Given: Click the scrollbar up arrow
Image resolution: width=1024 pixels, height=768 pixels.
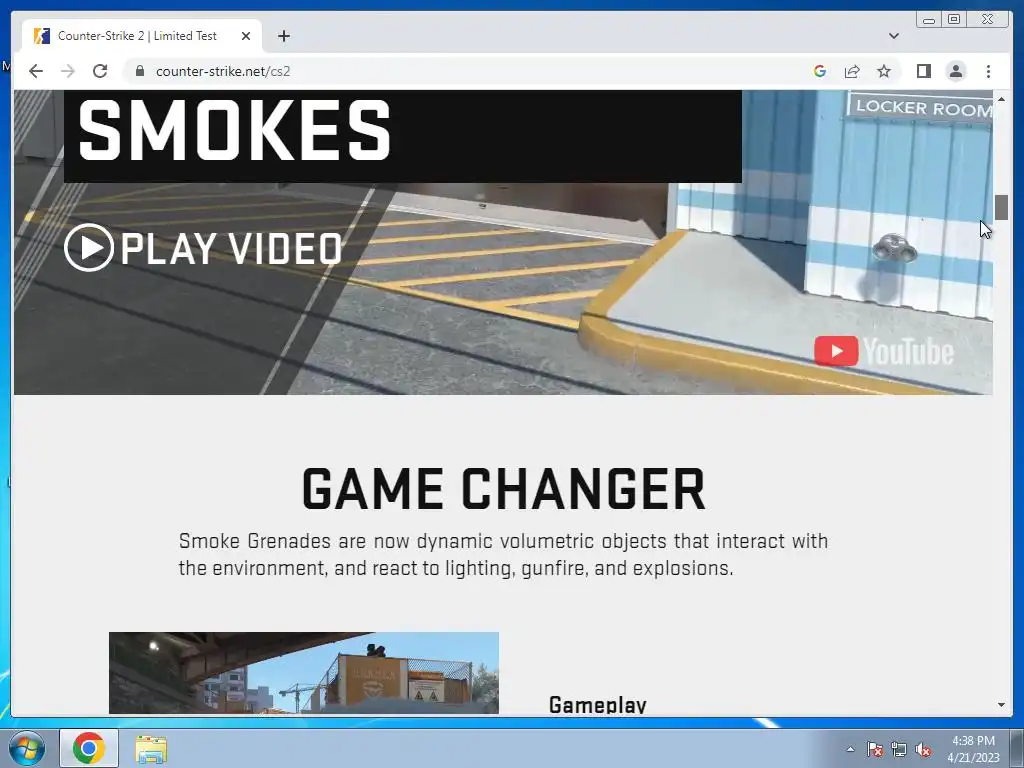Looking at the screenshot, I should 1001,99.
